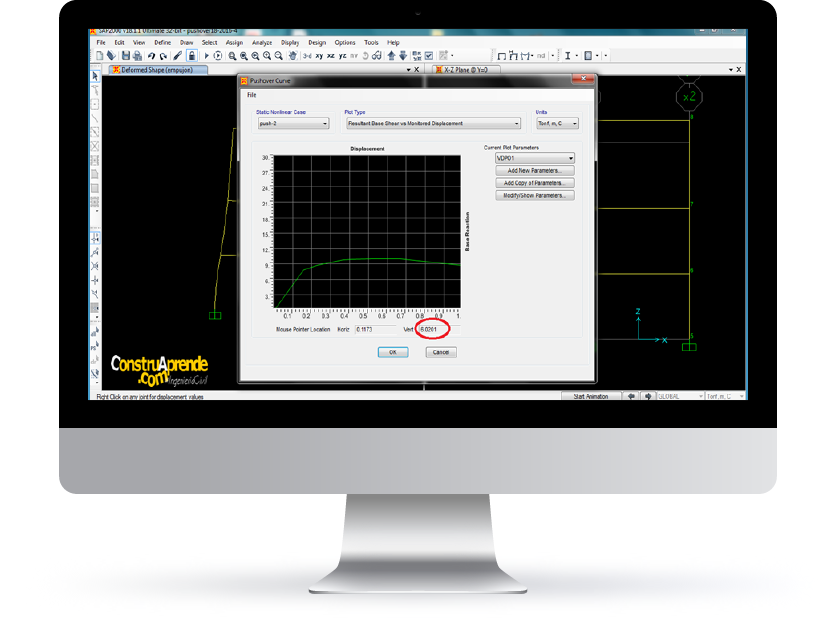The height and width of the screenshot is (640, 836).
Task: Open File menu in Pushover Curve dialog
Action: pos(252,95)
